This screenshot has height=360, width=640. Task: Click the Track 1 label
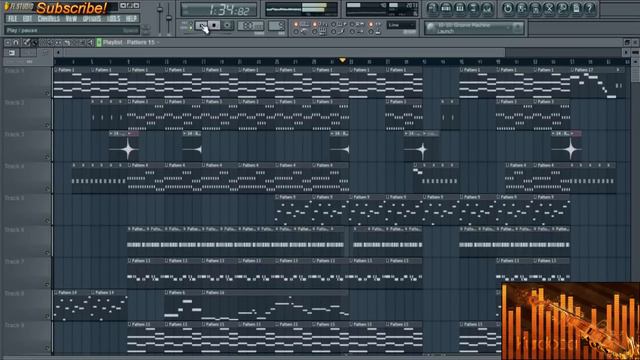(14, 71)
